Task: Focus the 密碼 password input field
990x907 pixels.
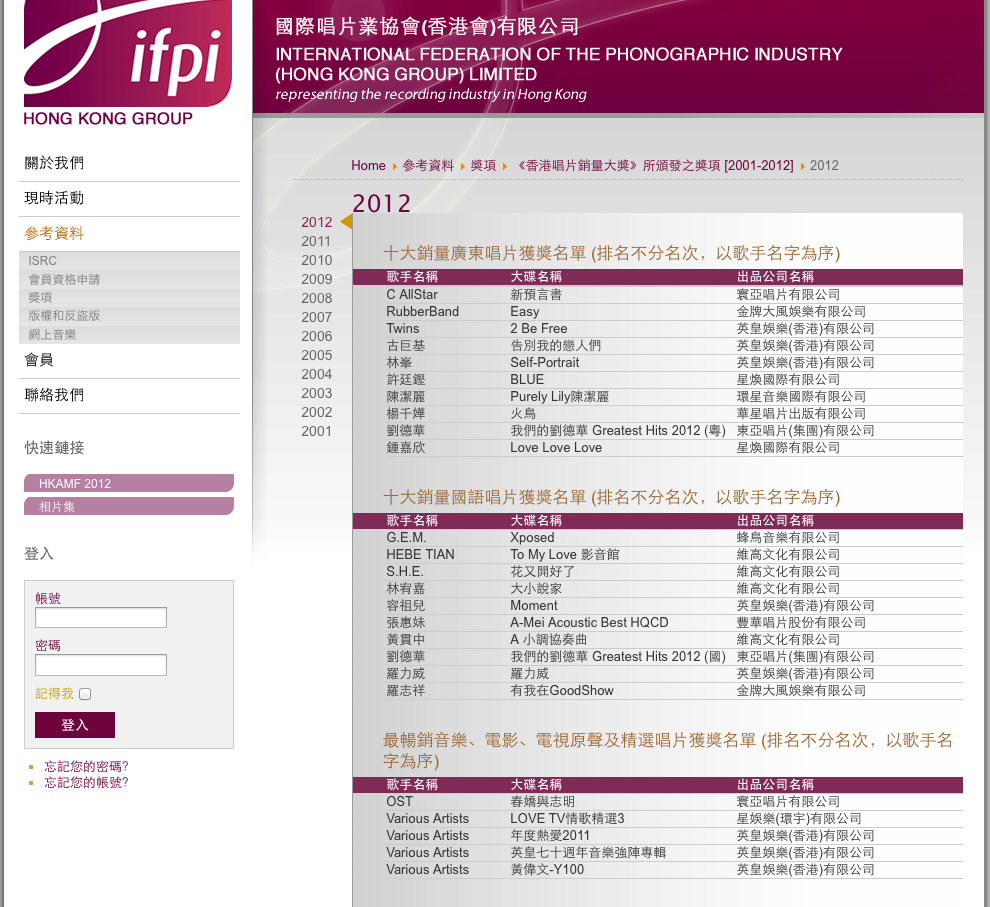Action: pyautogui.click(x=100, y=665)
